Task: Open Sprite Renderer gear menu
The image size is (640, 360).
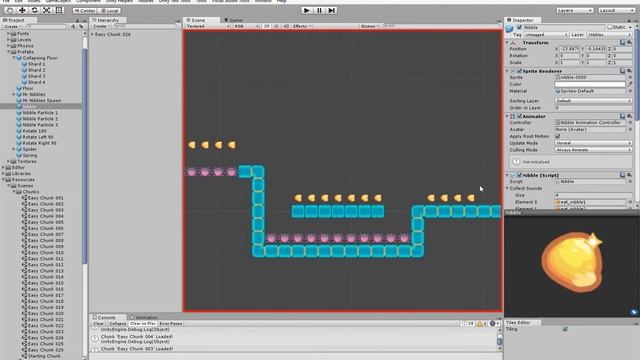Action: (x=629, y=71)
